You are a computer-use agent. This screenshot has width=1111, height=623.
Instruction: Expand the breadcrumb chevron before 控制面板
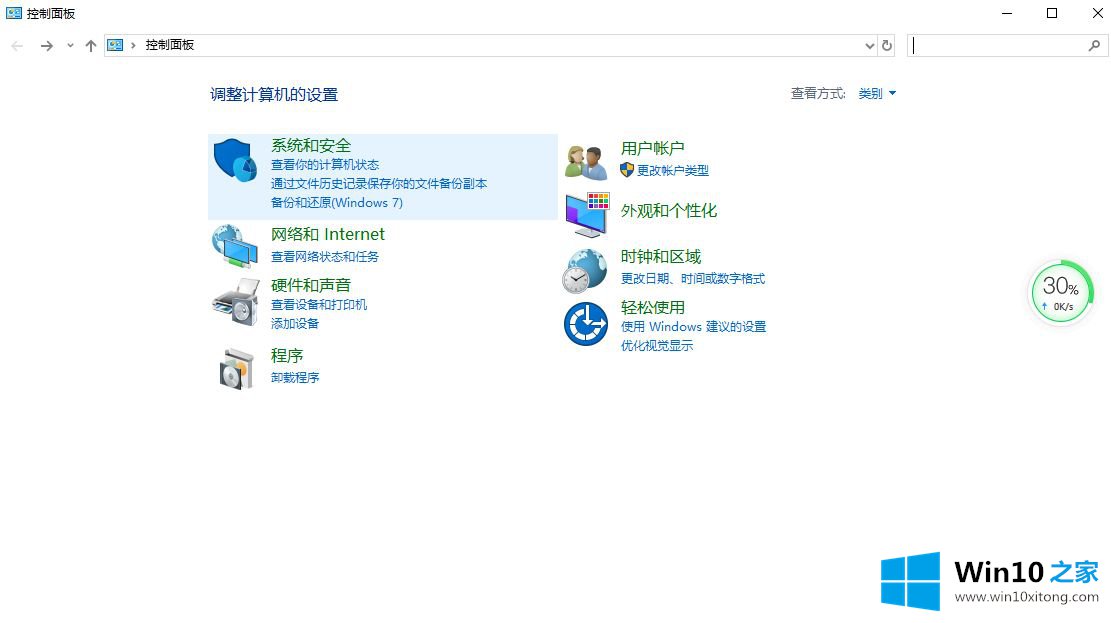tap(132, 45)
